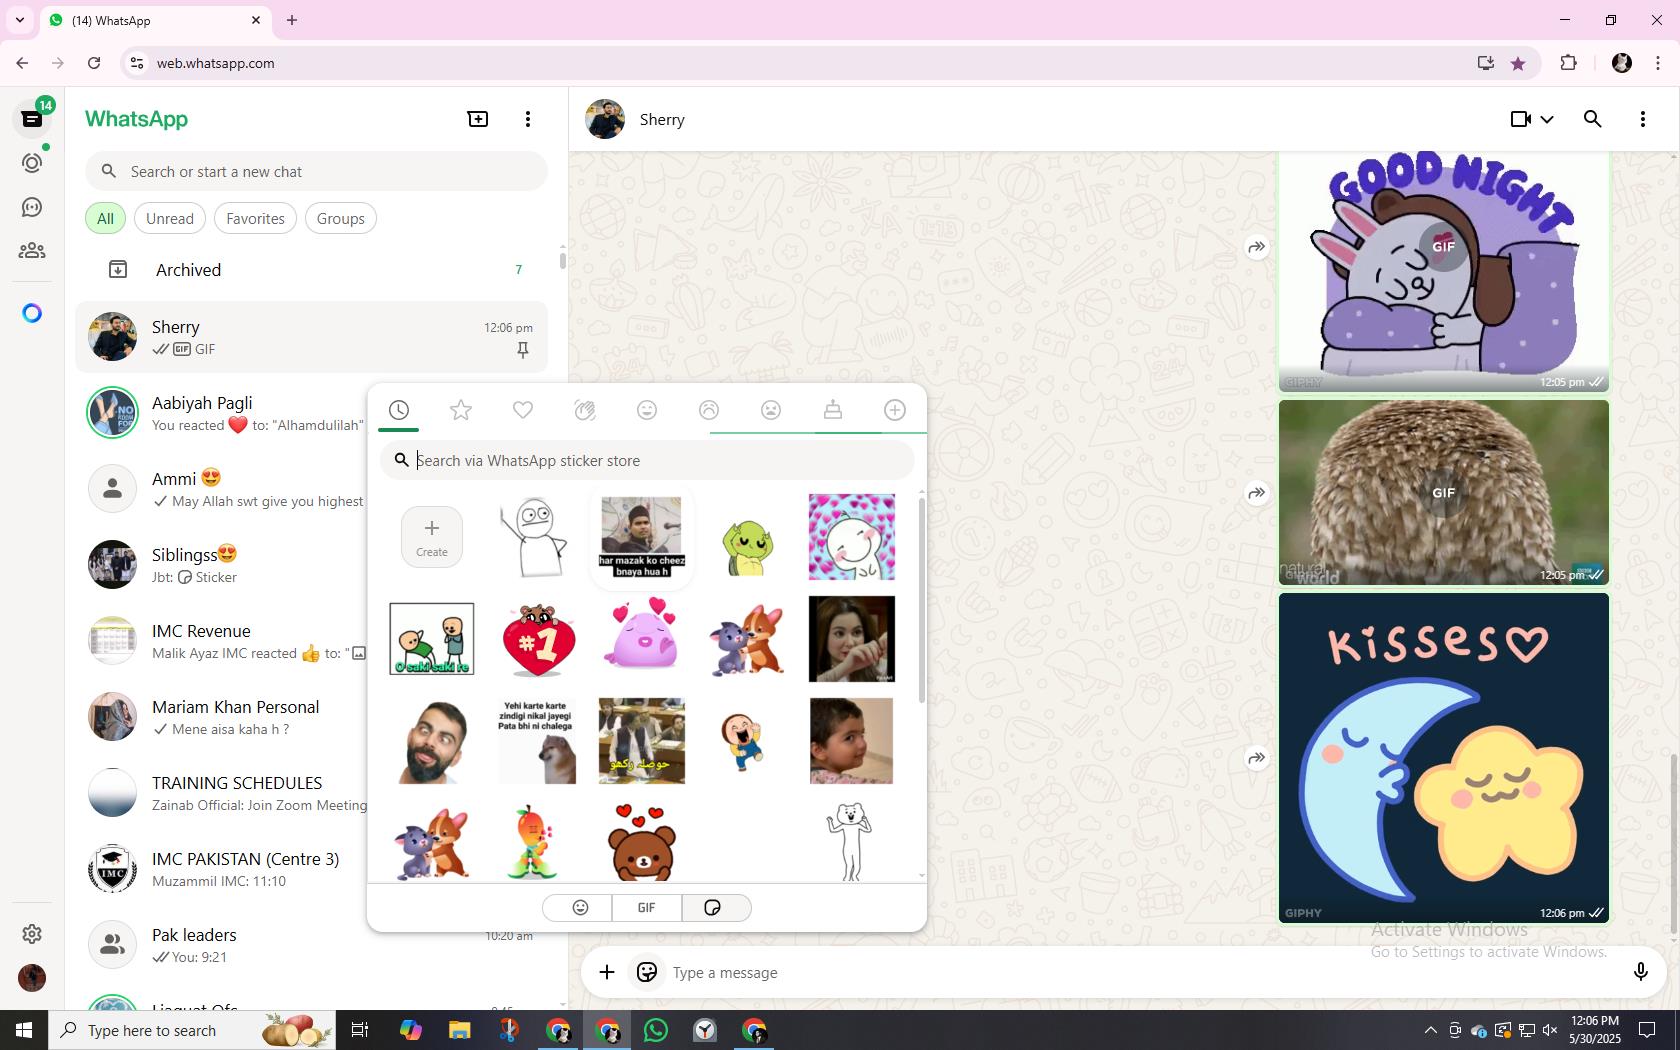Open the Channels icon in sidebar
The width and height of the screenshot is (1680, 1050).
point(32,207)
